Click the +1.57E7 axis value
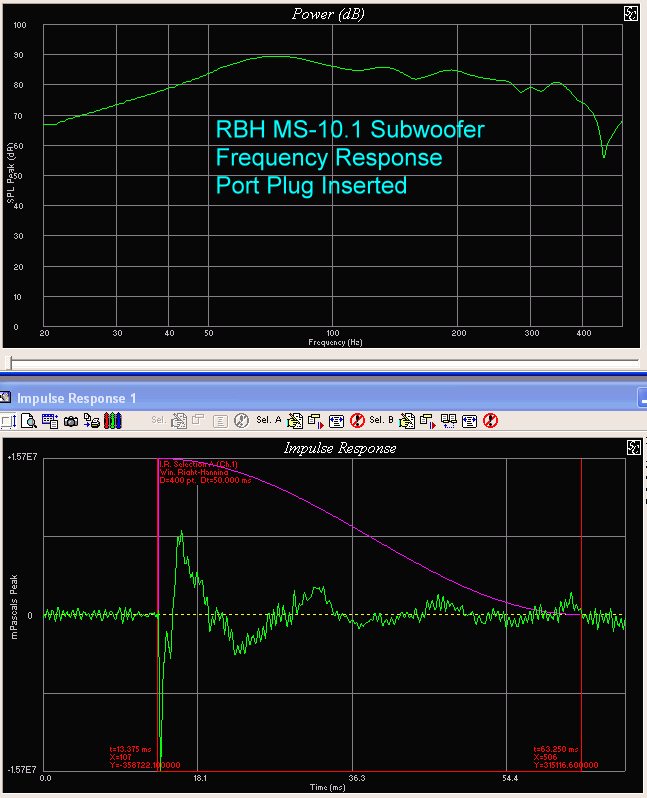This screenshot has width=647, height=798. point(22,457)
